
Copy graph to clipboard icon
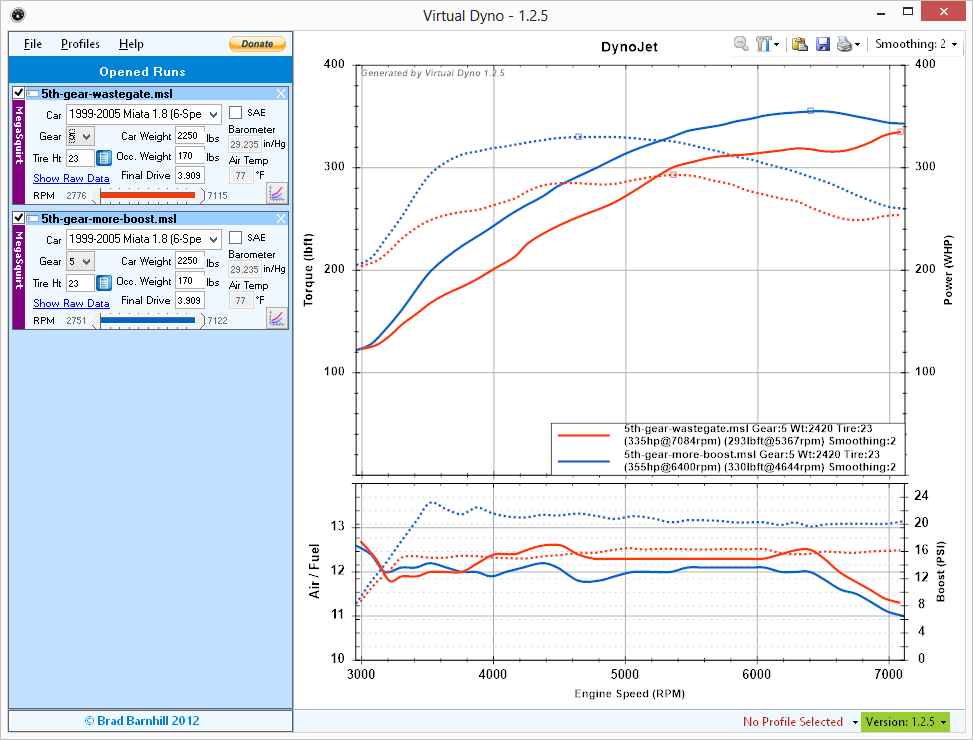click(x=799, y=44)
